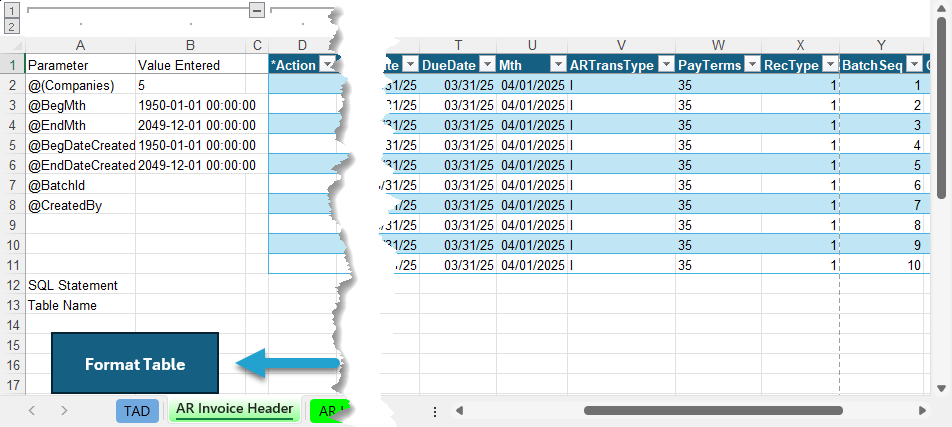Screen dimensions: 952x427
Task: Select column A header
Action: click(80, 46)
